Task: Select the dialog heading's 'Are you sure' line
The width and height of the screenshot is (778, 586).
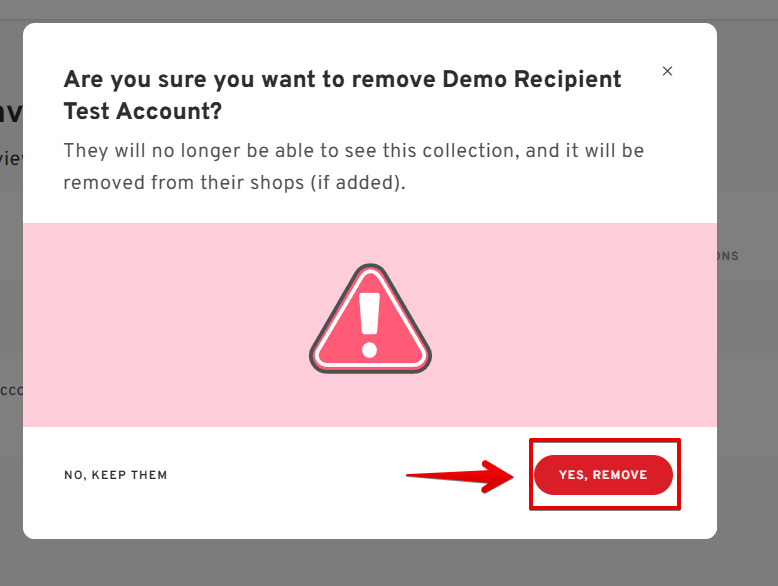Action: coord(342,79)
